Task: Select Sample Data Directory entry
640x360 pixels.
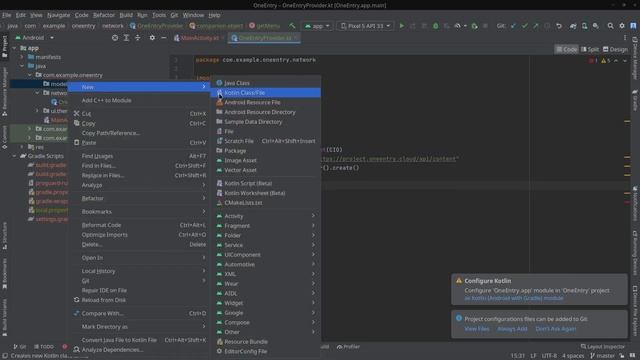Action: point(265,122)
